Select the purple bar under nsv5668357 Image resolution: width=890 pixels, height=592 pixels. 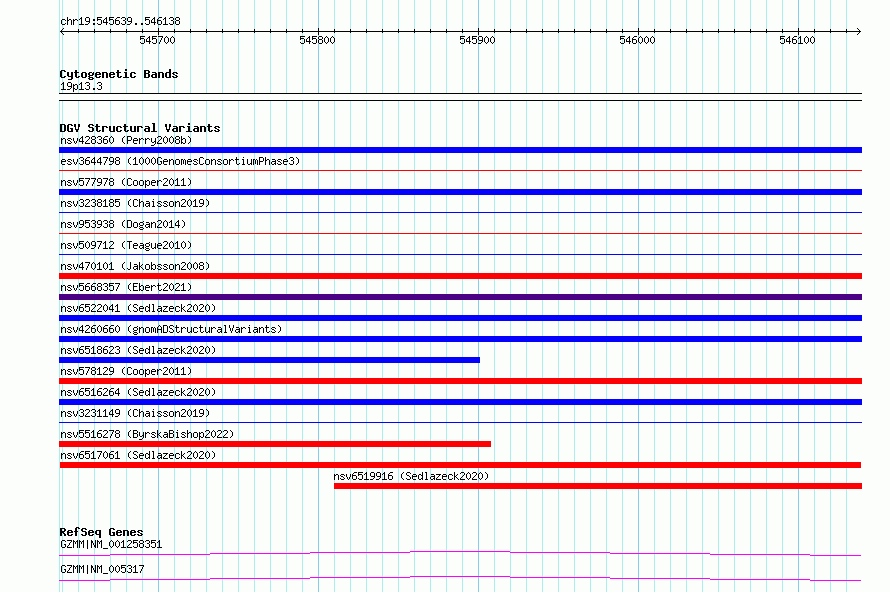point(460,297)
